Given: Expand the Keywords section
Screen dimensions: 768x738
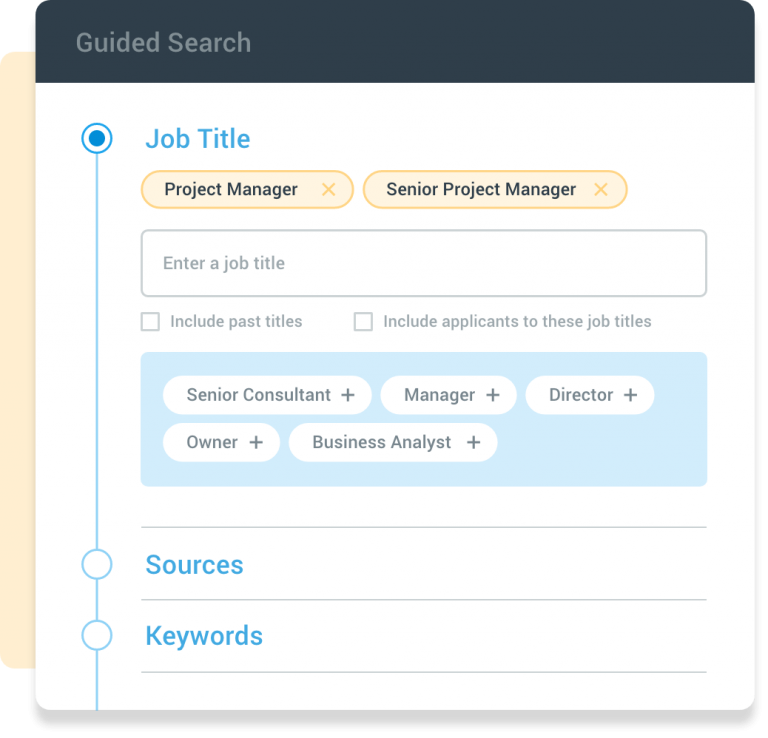Looking at the screenshot, I should [x=204, y=636].
